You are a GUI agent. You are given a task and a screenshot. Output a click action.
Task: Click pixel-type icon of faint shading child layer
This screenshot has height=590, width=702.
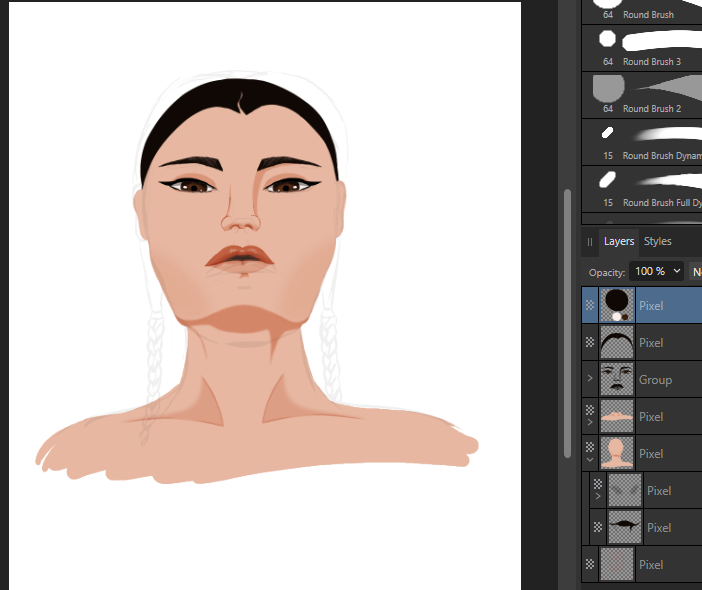[x=598, y=484]
